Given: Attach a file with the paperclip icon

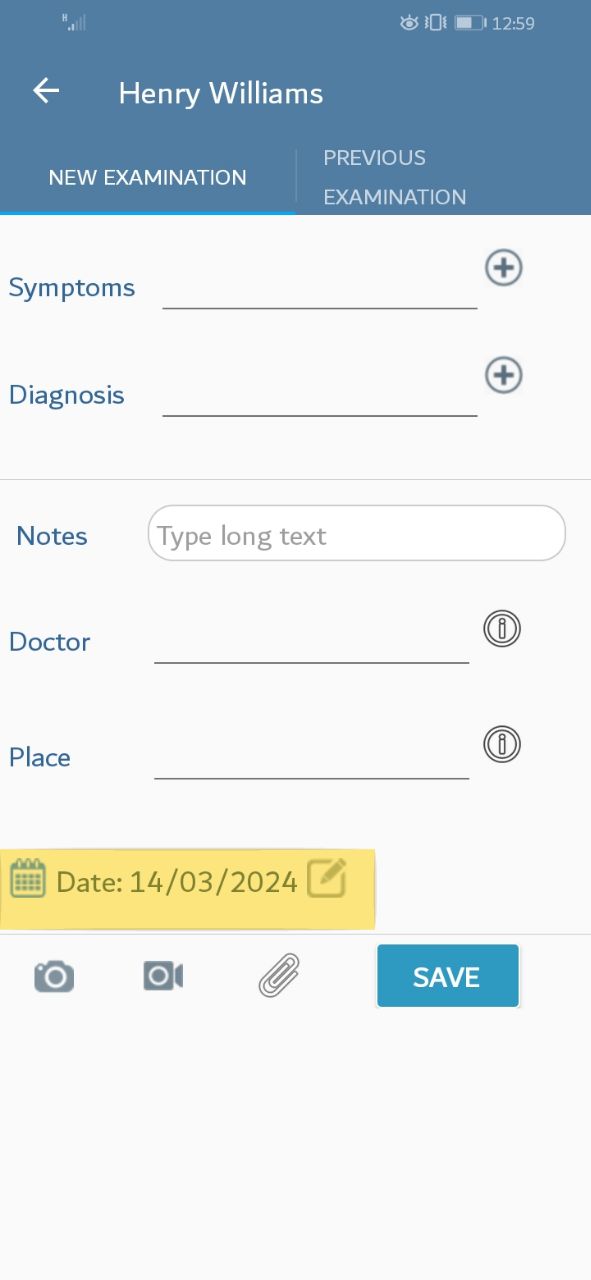Looking at the screenshot, I should coord(279,976).
